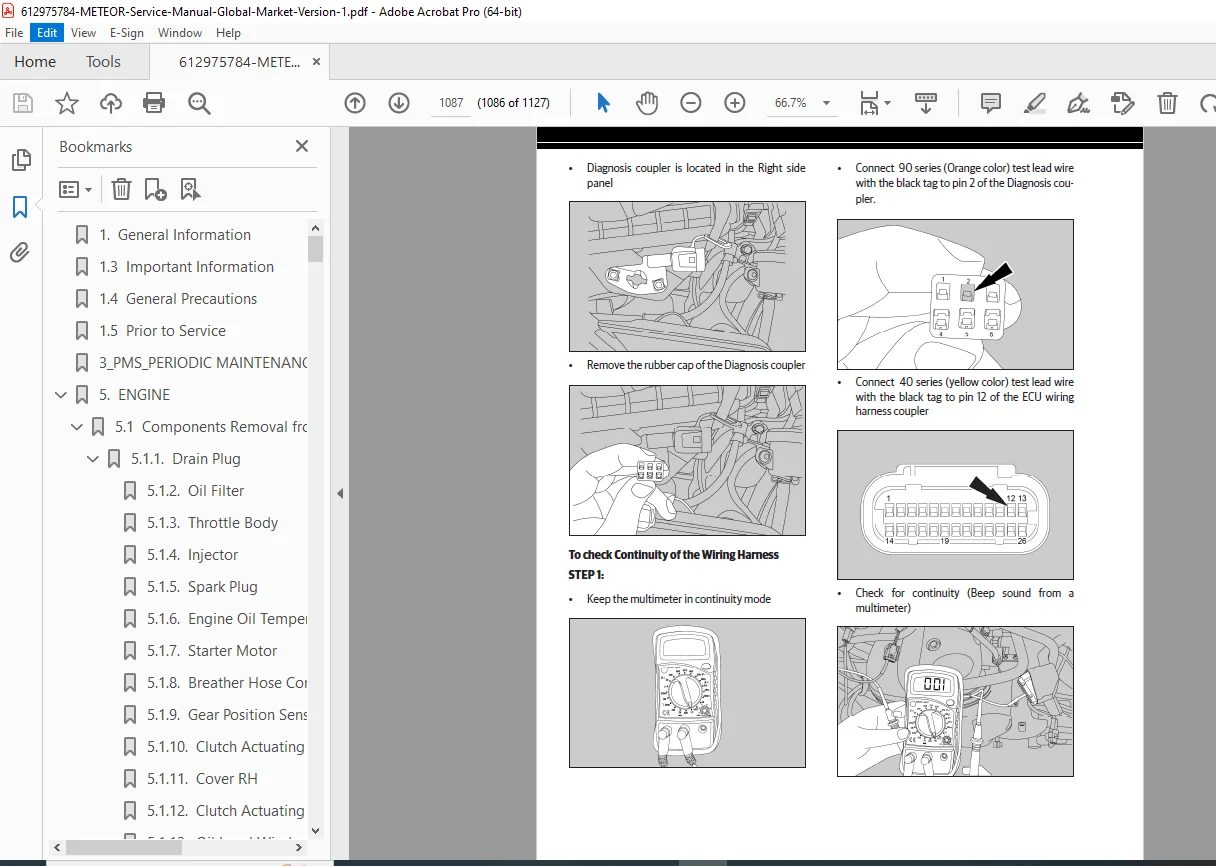Click the page number input field

tap(451, 103)
